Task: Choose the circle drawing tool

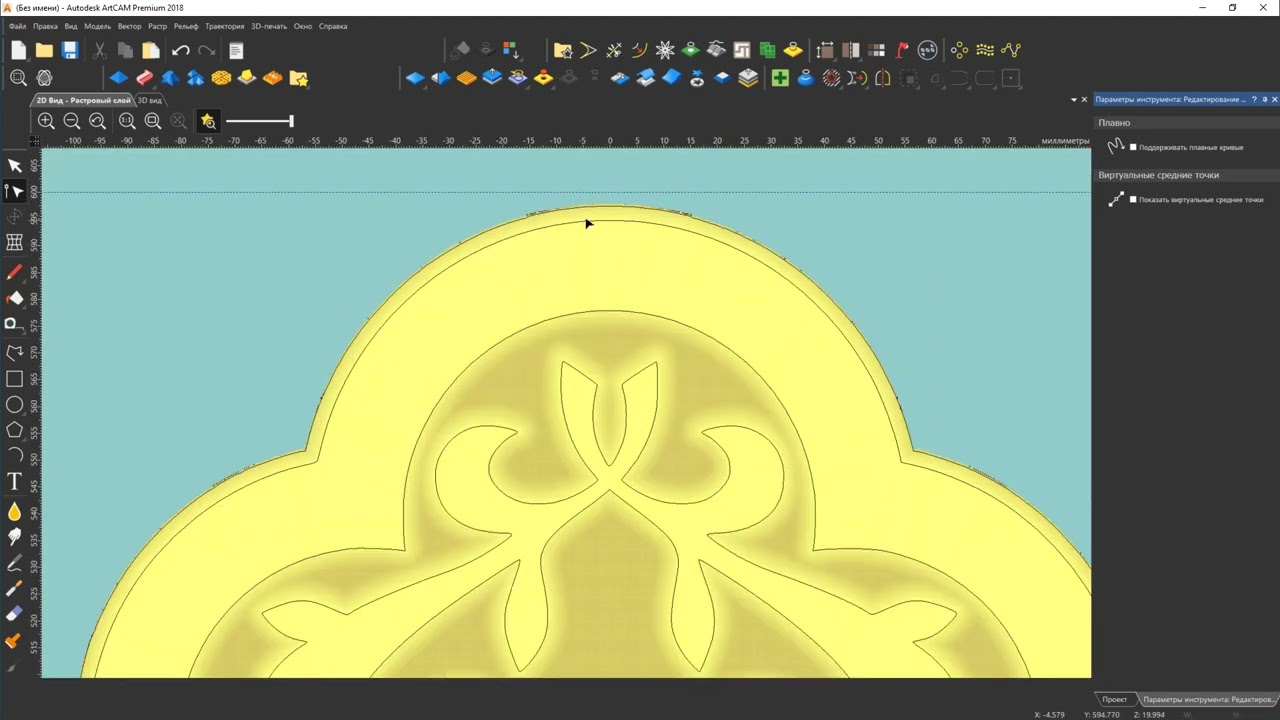Action: (14, 405)
